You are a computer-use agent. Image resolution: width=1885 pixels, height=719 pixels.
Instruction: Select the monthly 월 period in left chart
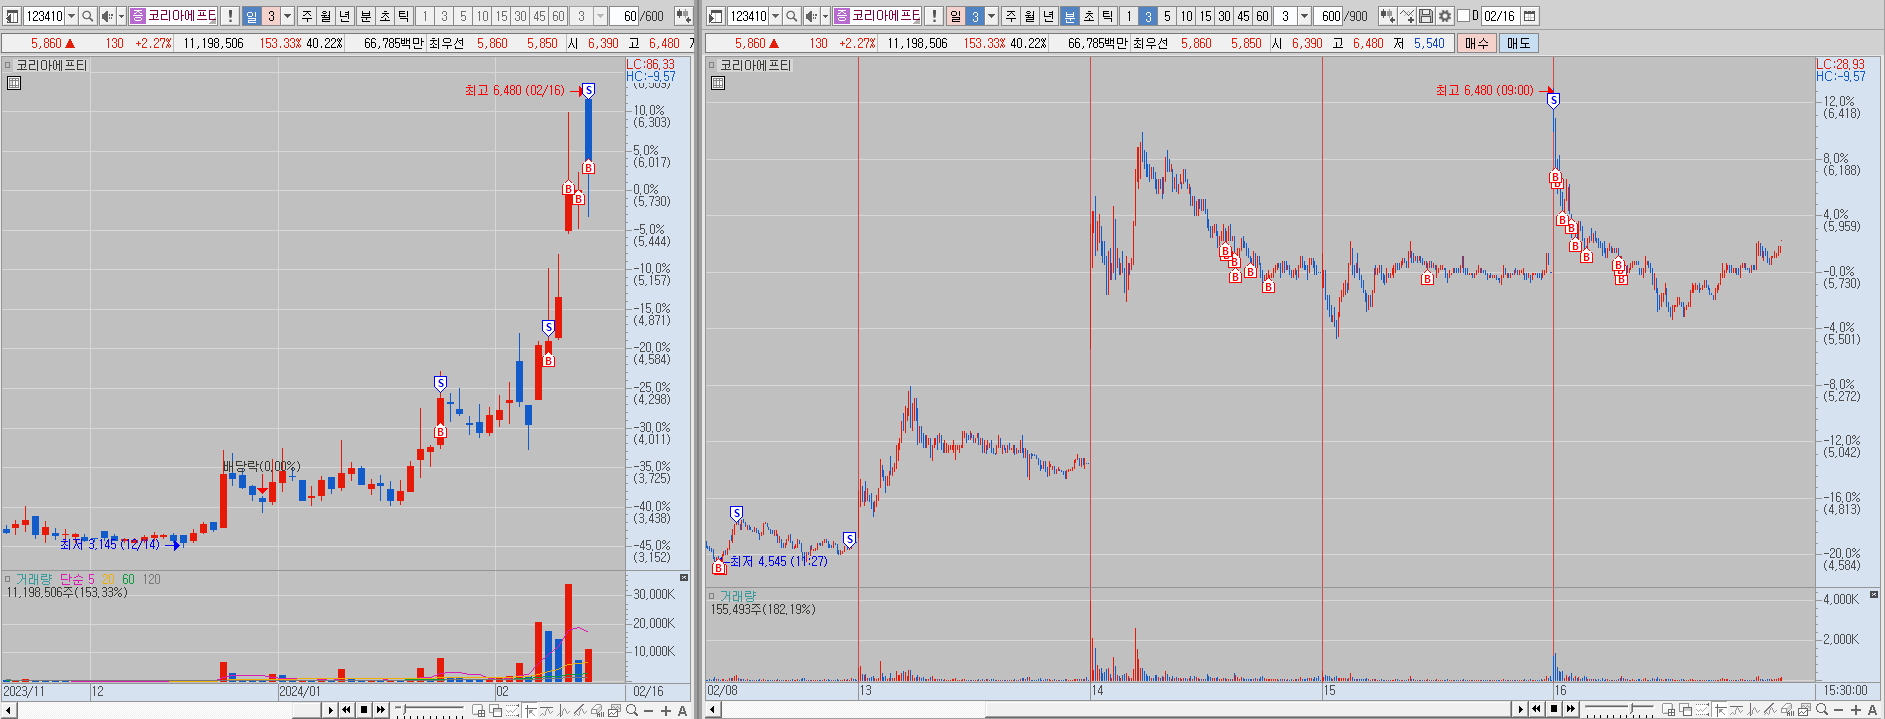pos(326,16)
